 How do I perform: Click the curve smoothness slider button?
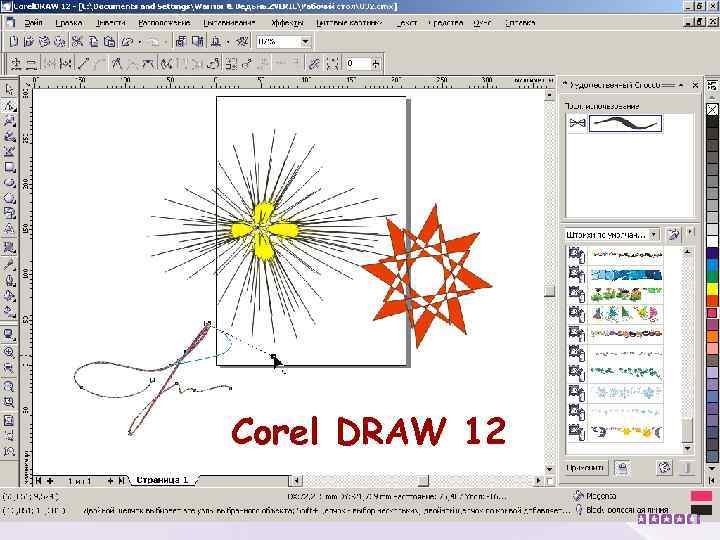pyautogui.click(x=376, y=63)
